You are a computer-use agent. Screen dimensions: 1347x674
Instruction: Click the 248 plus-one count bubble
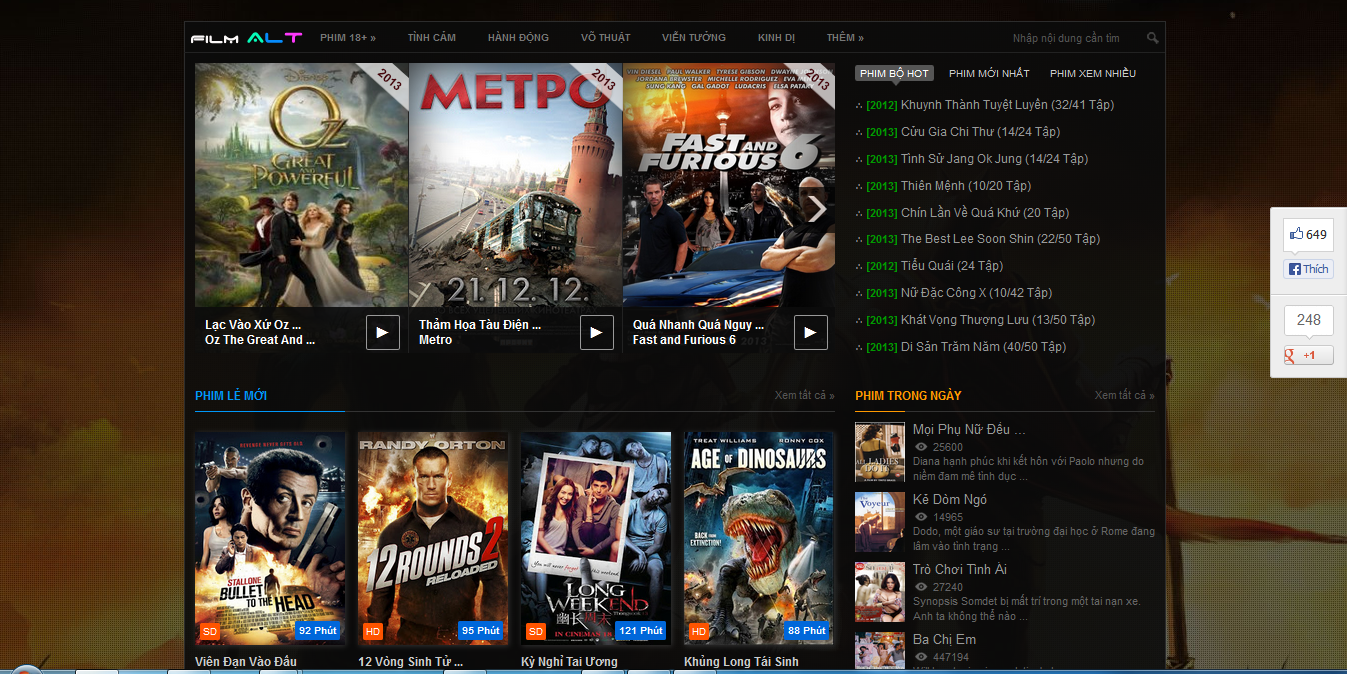pos(1308,320)
